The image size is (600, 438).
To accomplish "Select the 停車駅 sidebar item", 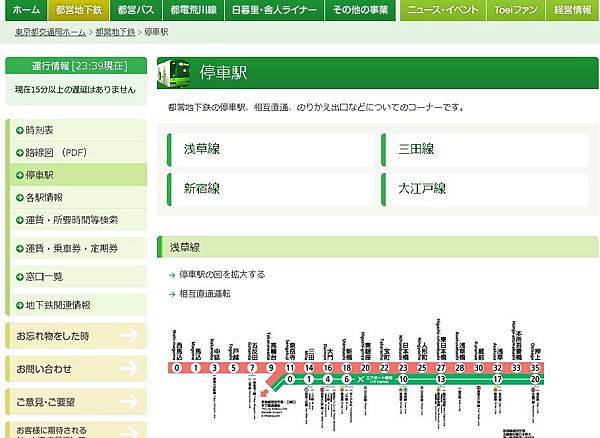I will [x=78, y=175].
